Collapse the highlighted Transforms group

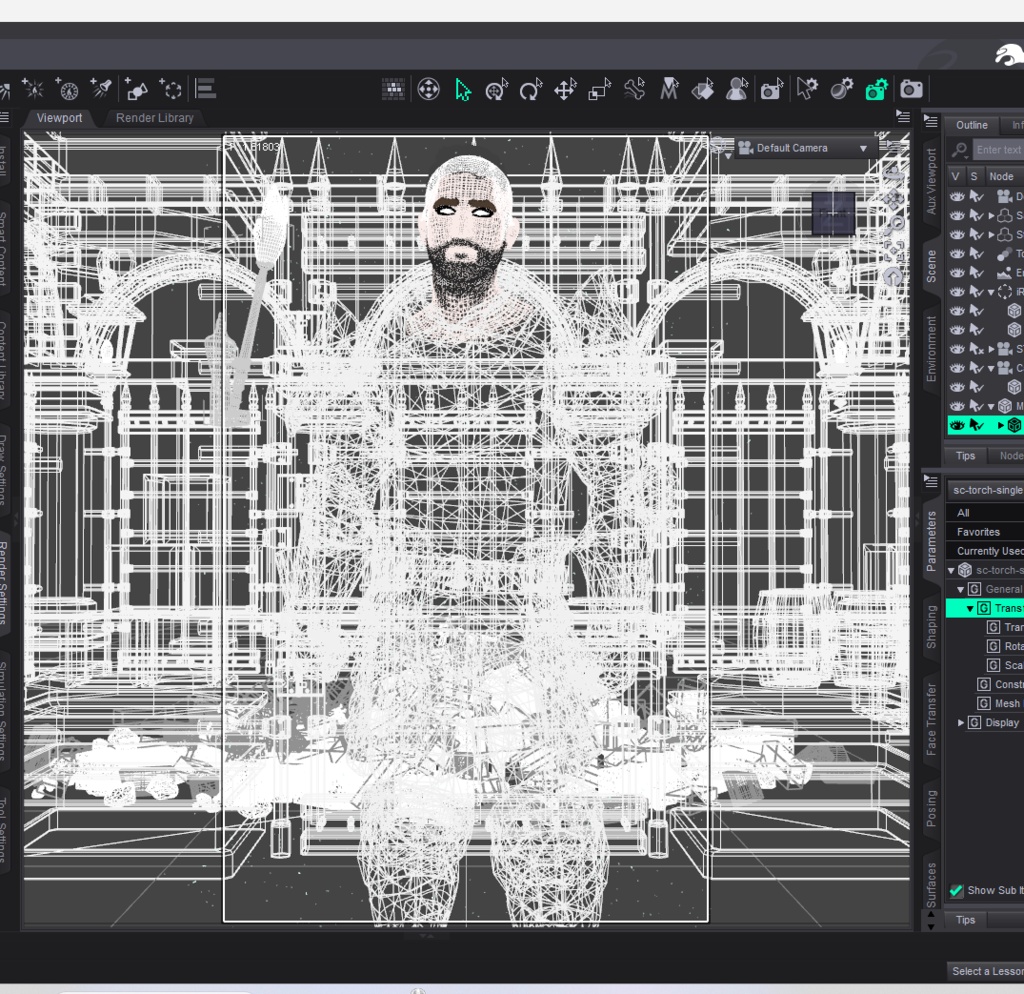pos(970,608)
